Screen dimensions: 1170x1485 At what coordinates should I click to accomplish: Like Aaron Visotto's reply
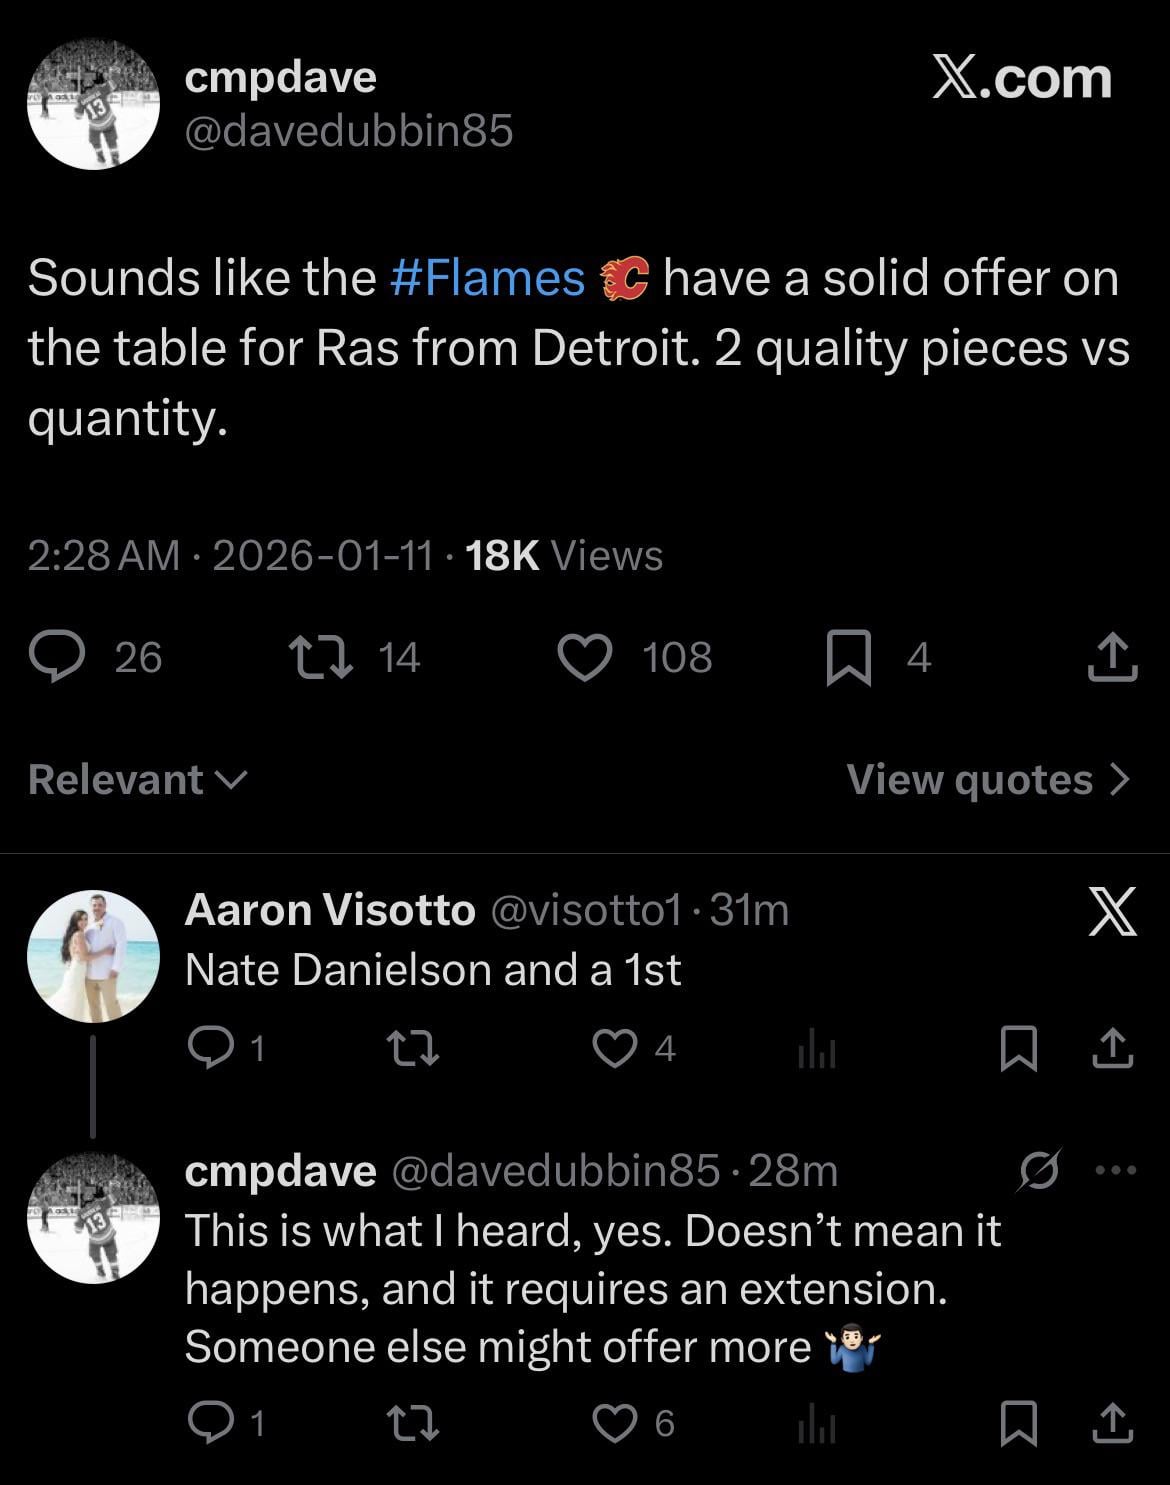click(613, 1048)
